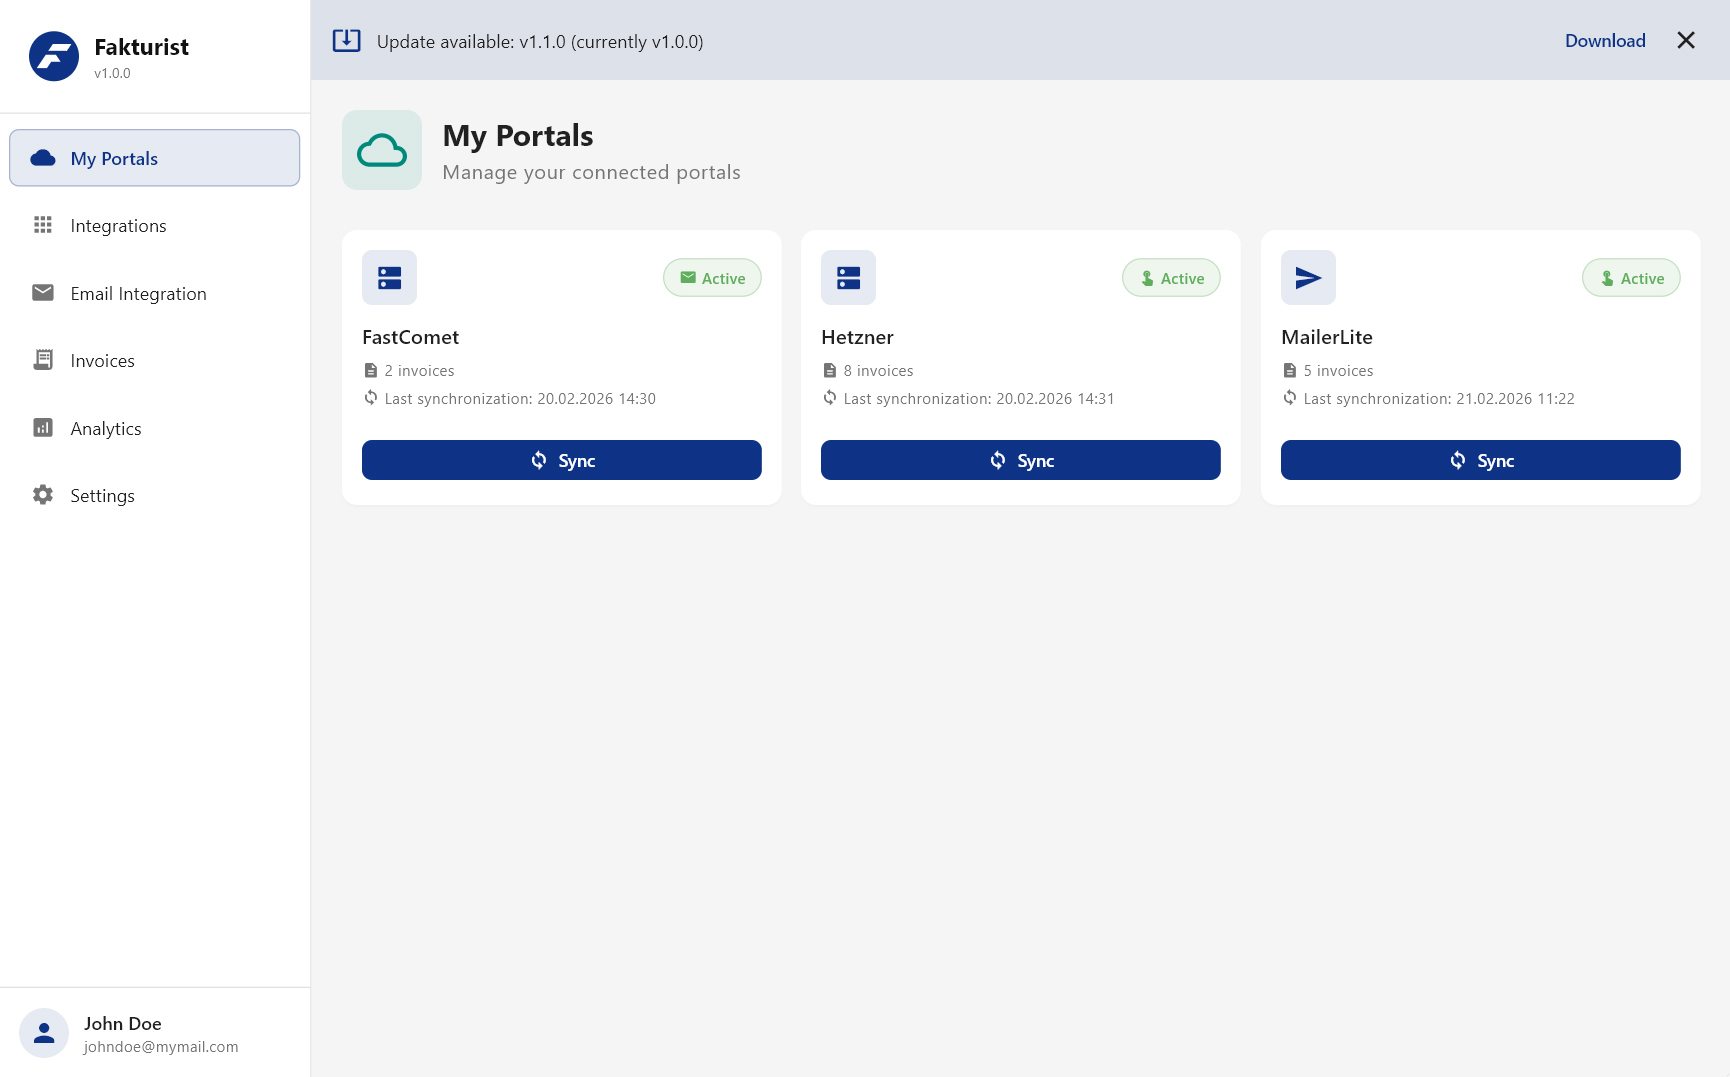Dismiss the update available banner
Screen dimensions: 1730x1077
click(1685, 41)
